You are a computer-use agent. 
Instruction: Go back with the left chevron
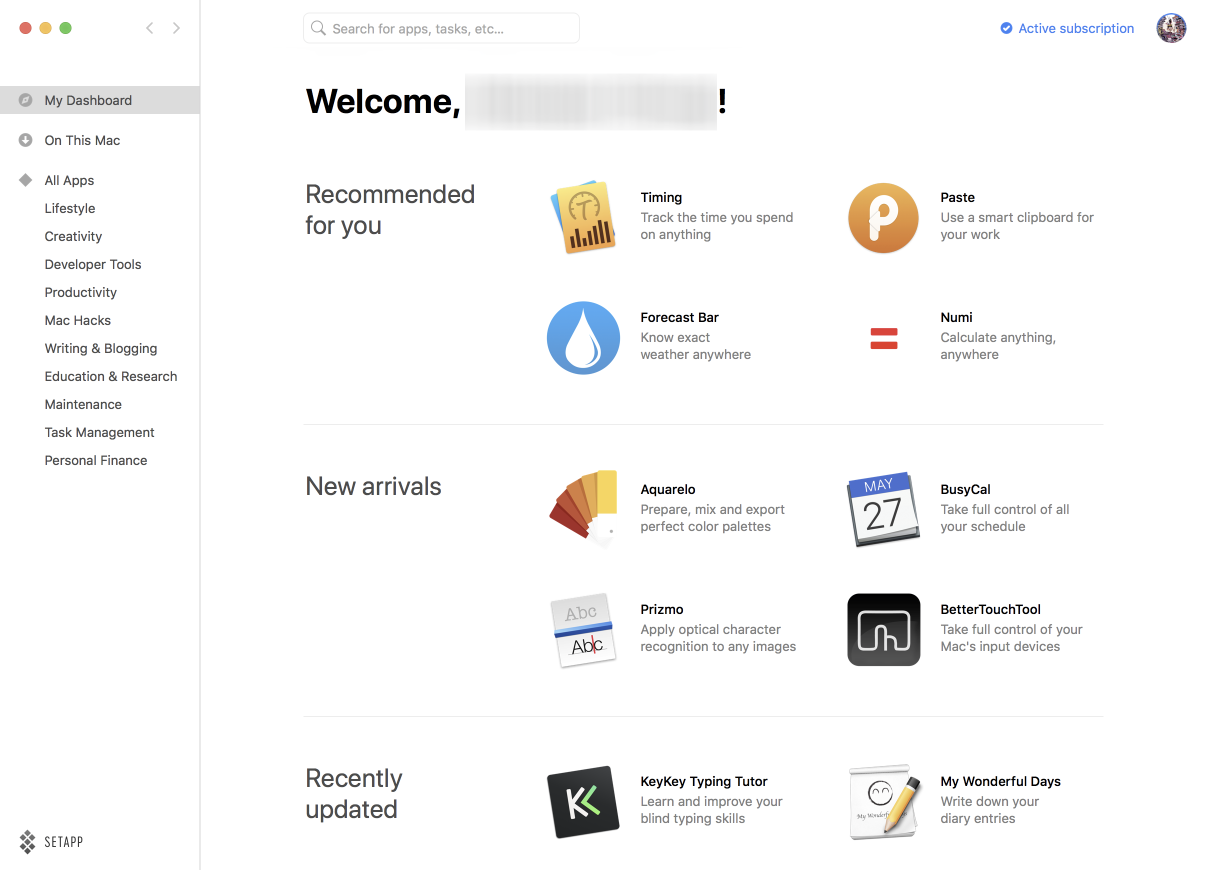coord(150,28)
